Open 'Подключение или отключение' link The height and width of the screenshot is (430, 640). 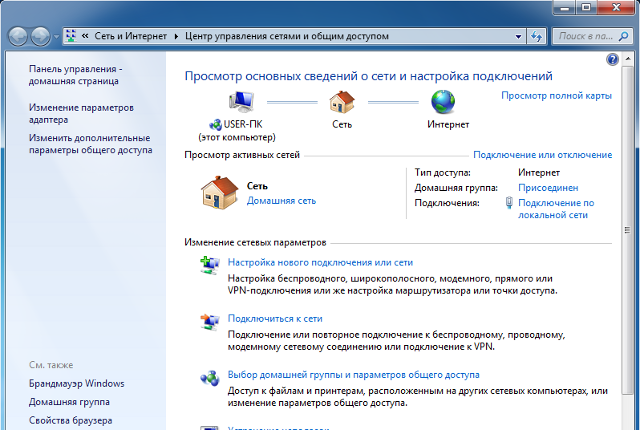tap(542, 155)
